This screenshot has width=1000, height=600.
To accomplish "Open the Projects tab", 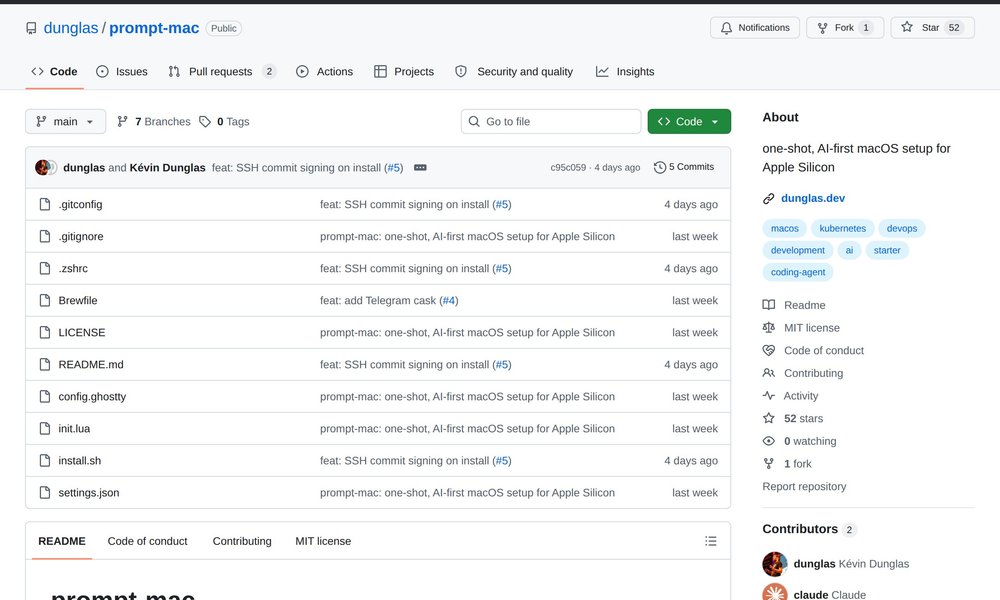I will coord(404,71).
